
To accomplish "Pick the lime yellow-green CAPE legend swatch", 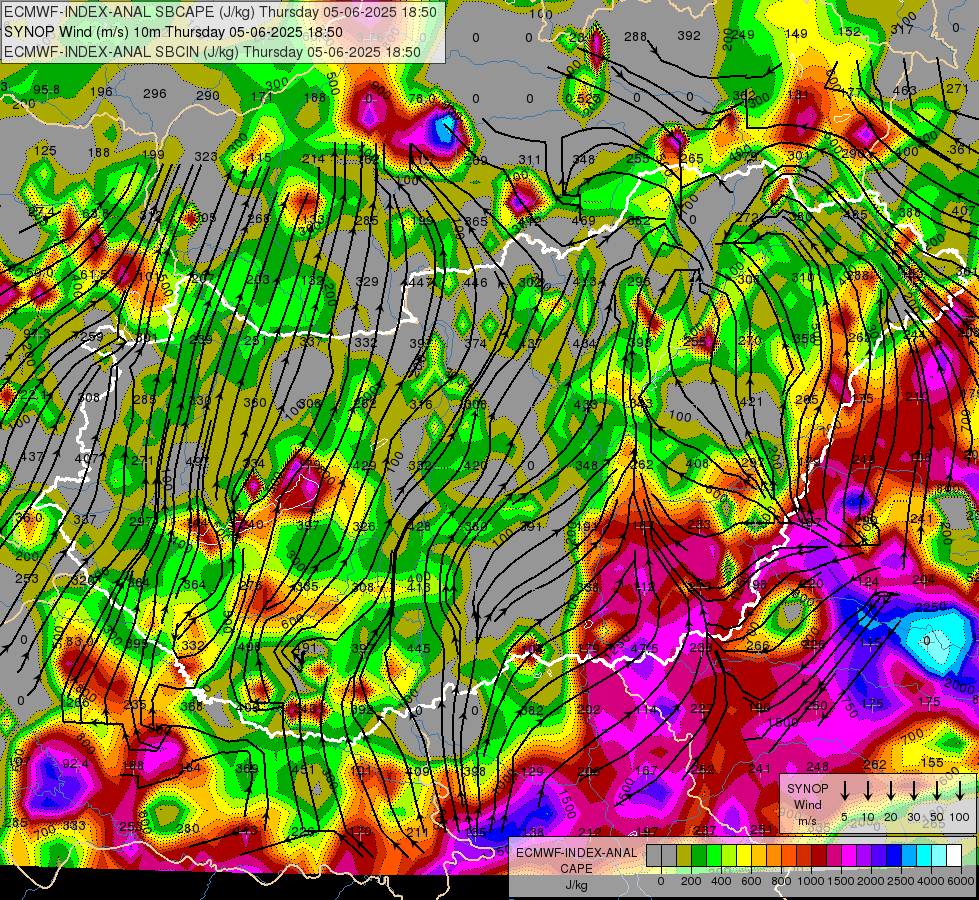I will click(x=729, y=855).
